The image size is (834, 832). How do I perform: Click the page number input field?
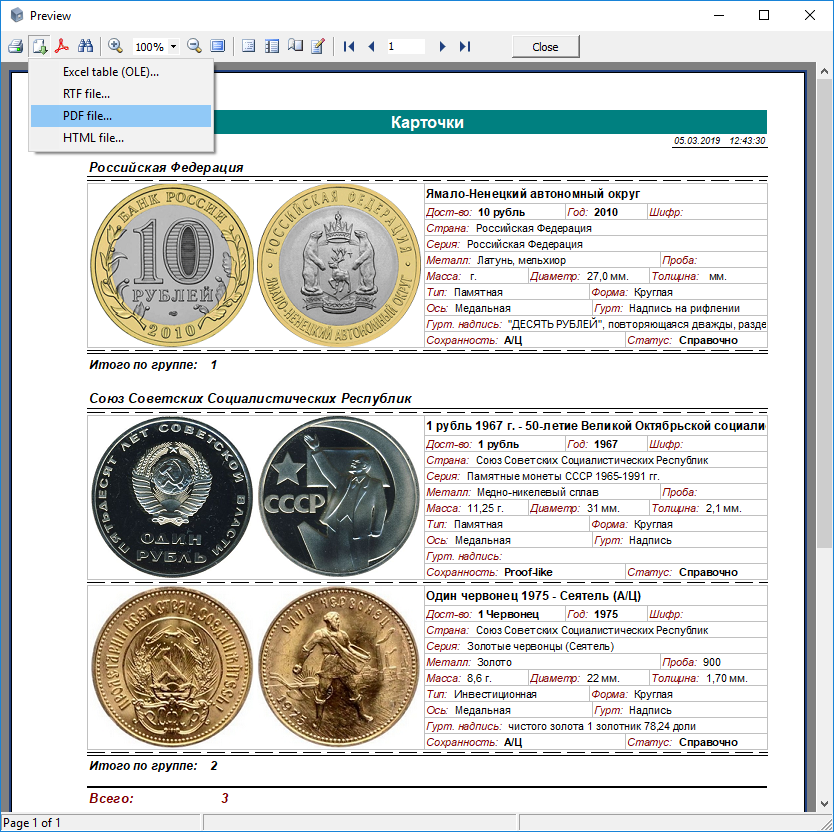[405, 46]
